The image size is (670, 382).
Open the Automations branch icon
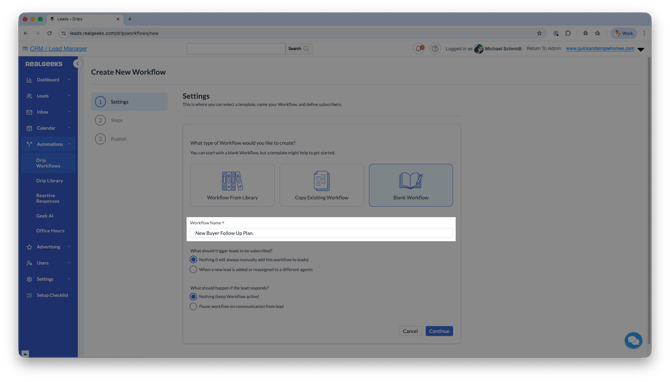[x=29, y=144]
